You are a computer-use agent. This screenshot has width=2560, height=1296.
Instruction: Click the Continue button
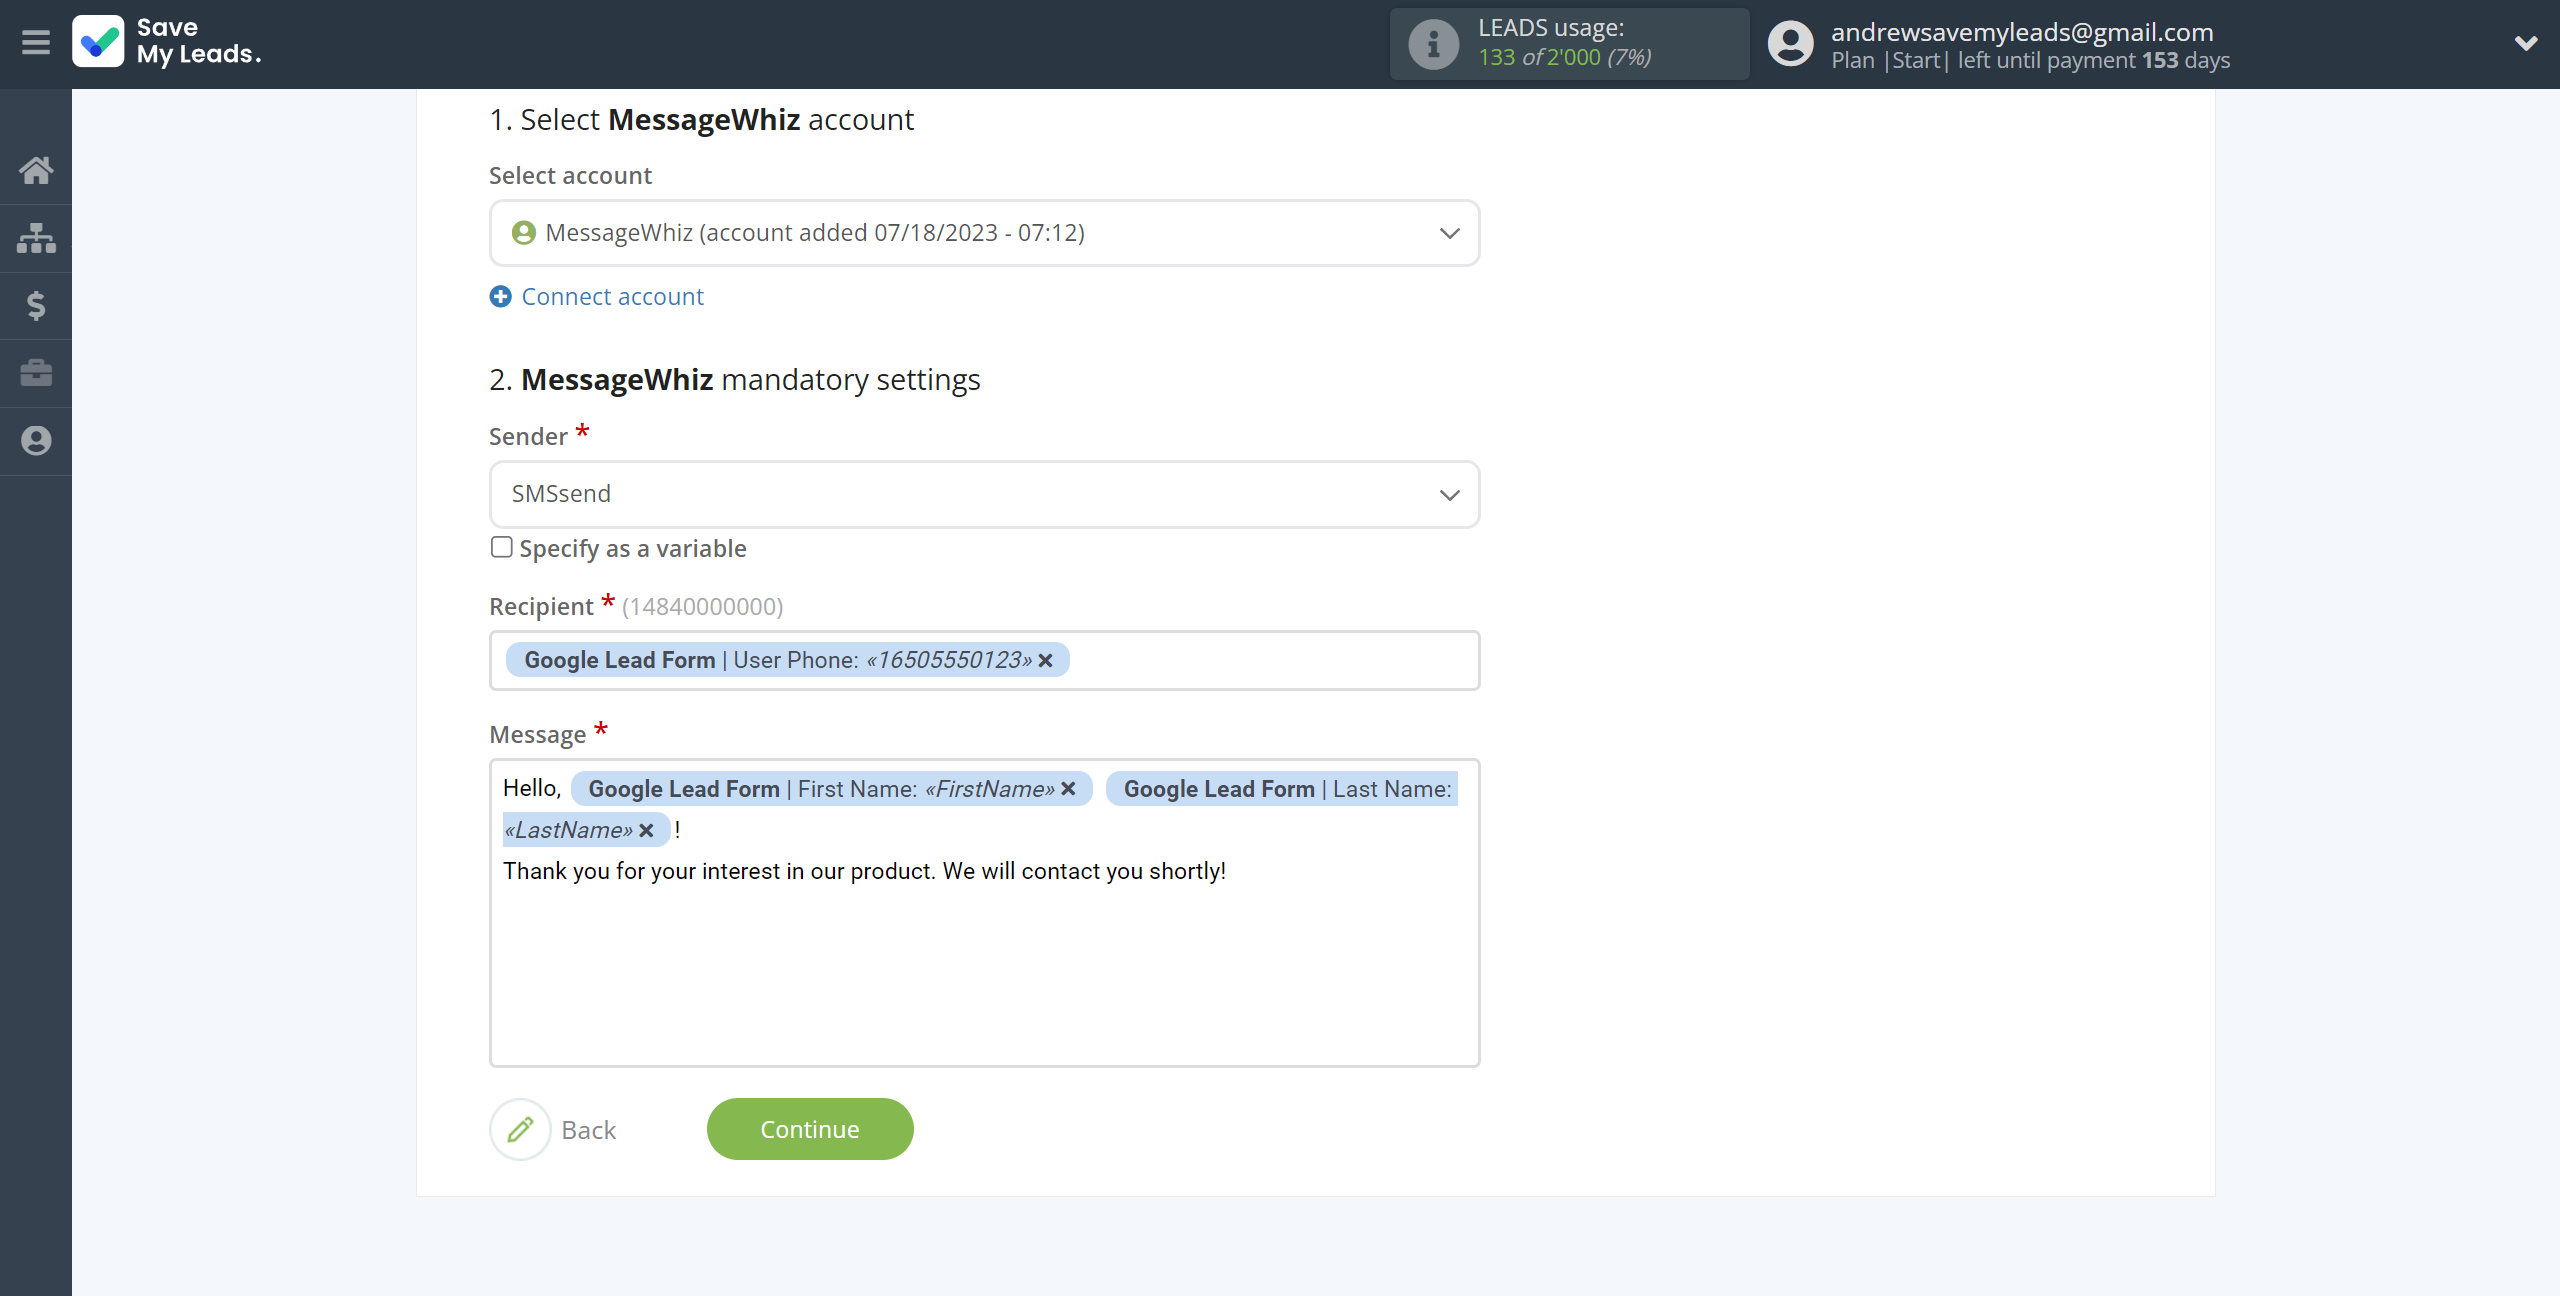tap(810, 1129)
